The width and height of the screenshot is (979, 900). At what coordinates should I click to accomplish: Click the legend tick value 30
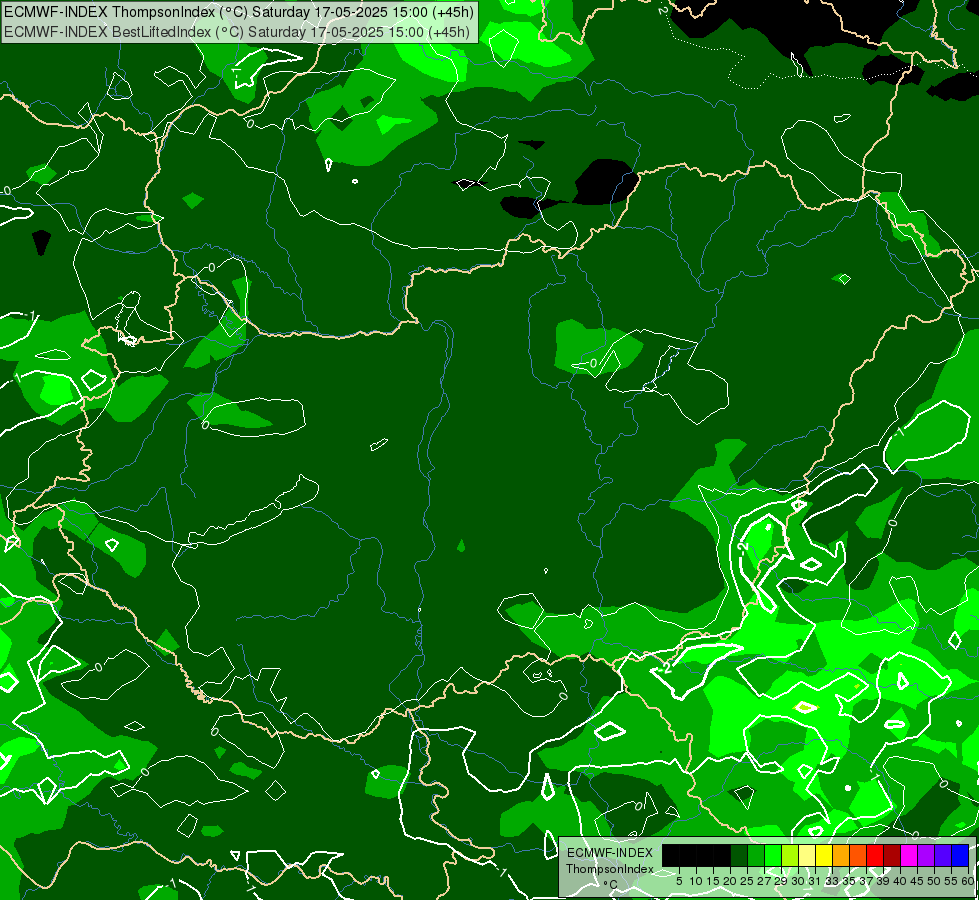(x=798, y=881)
